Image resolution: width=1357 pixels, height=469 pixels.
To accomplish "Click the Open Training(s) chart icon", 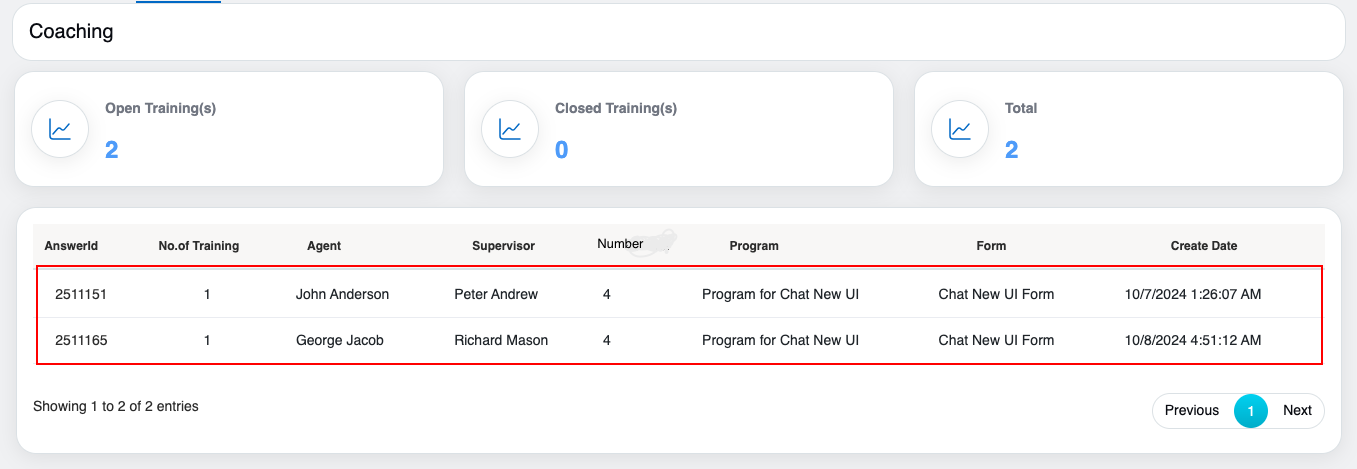I will pyautogui.click(x=61, y=129).
